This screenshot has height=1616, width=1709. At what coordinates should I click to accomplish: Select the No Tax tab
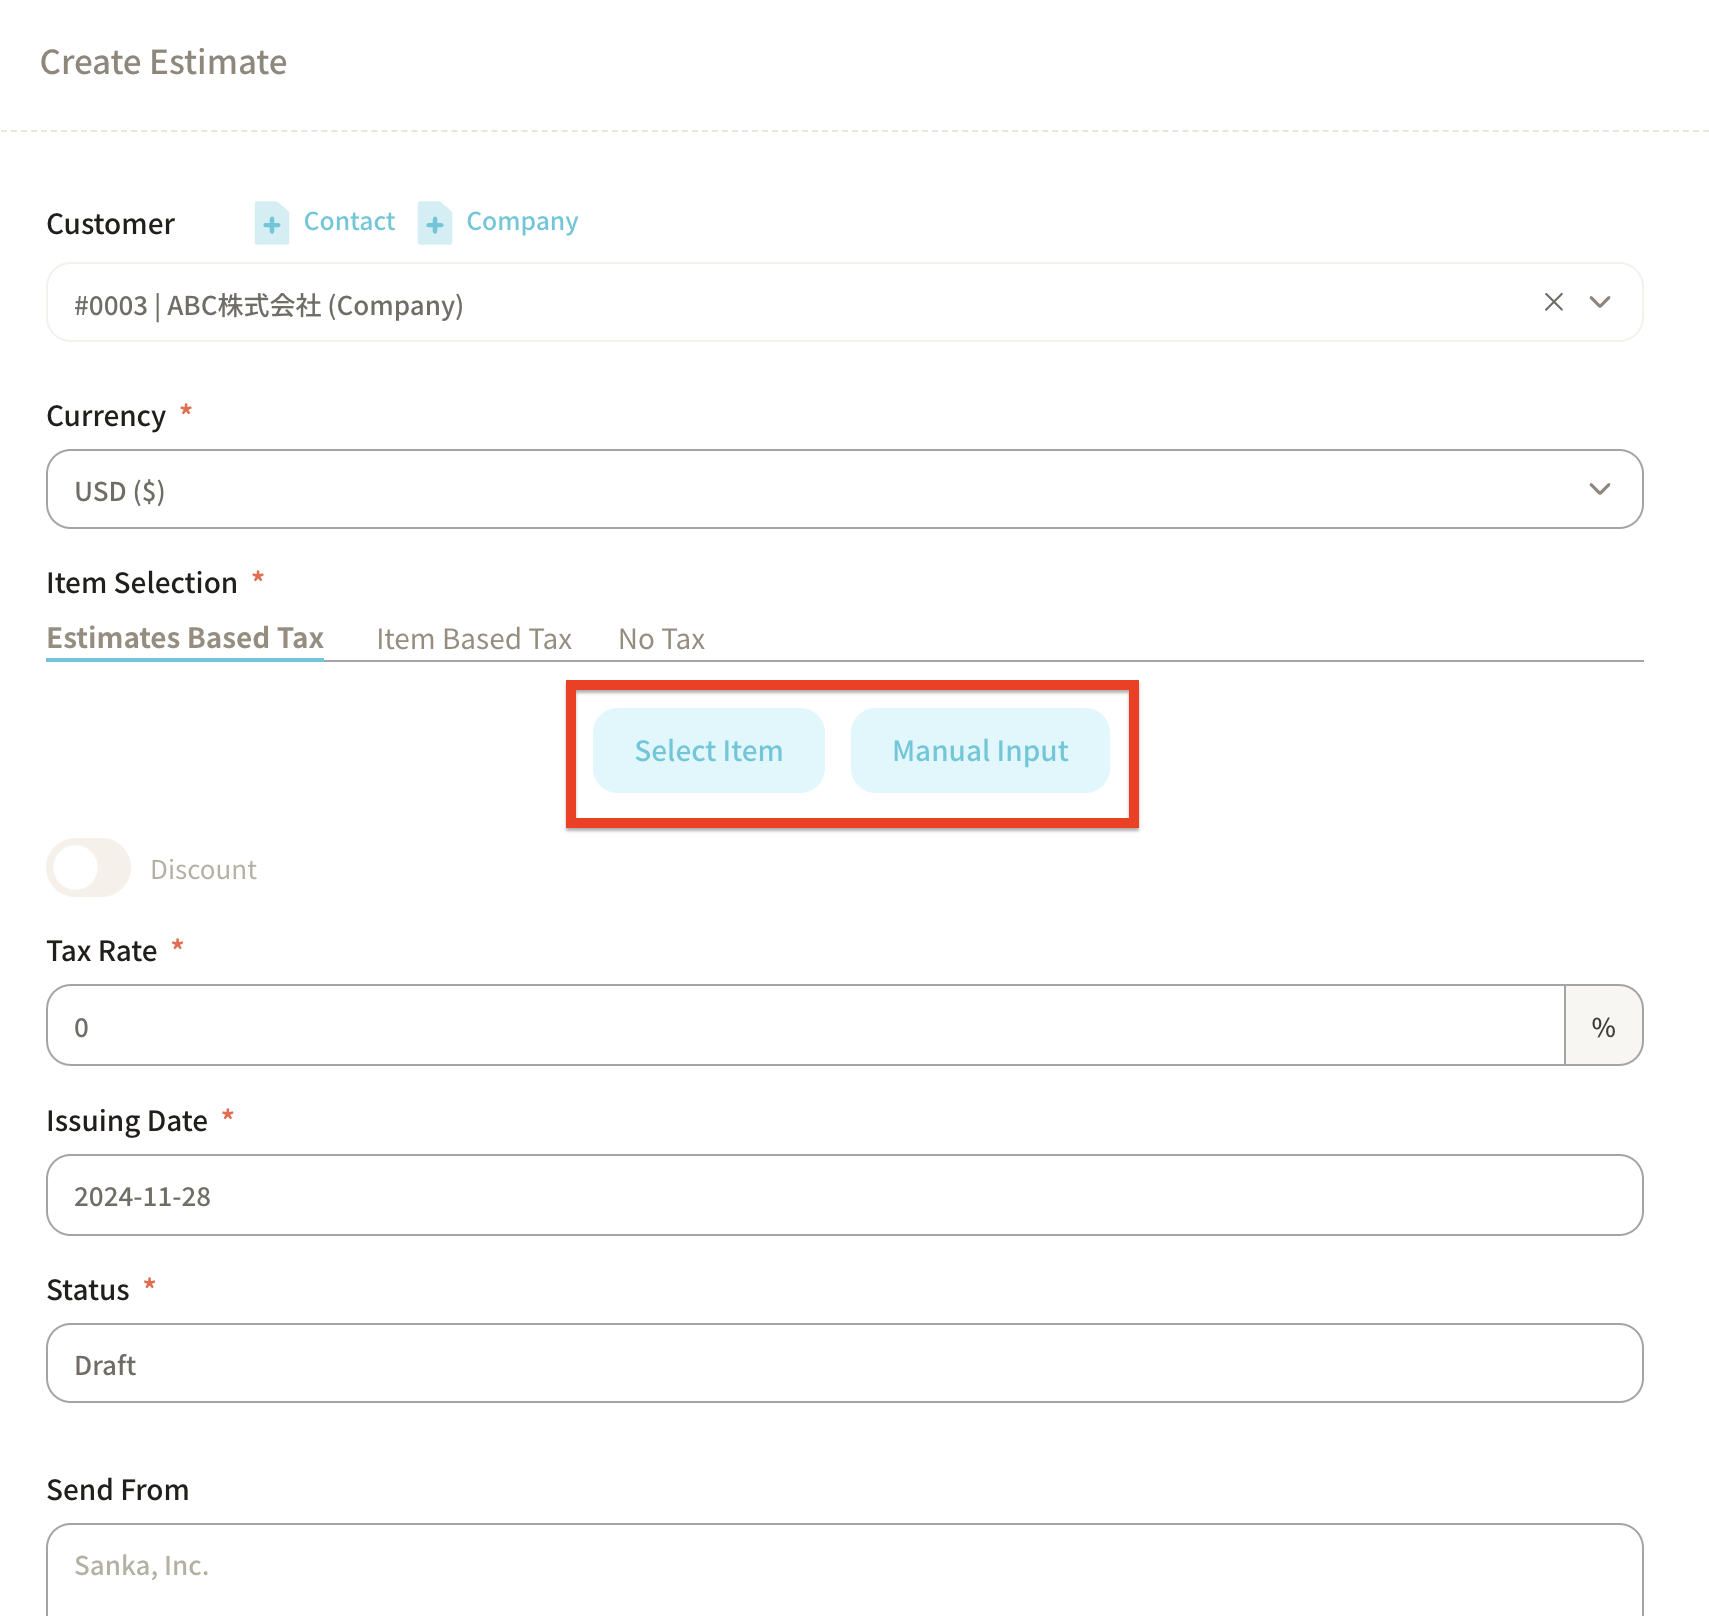click(x=661, y=639)
